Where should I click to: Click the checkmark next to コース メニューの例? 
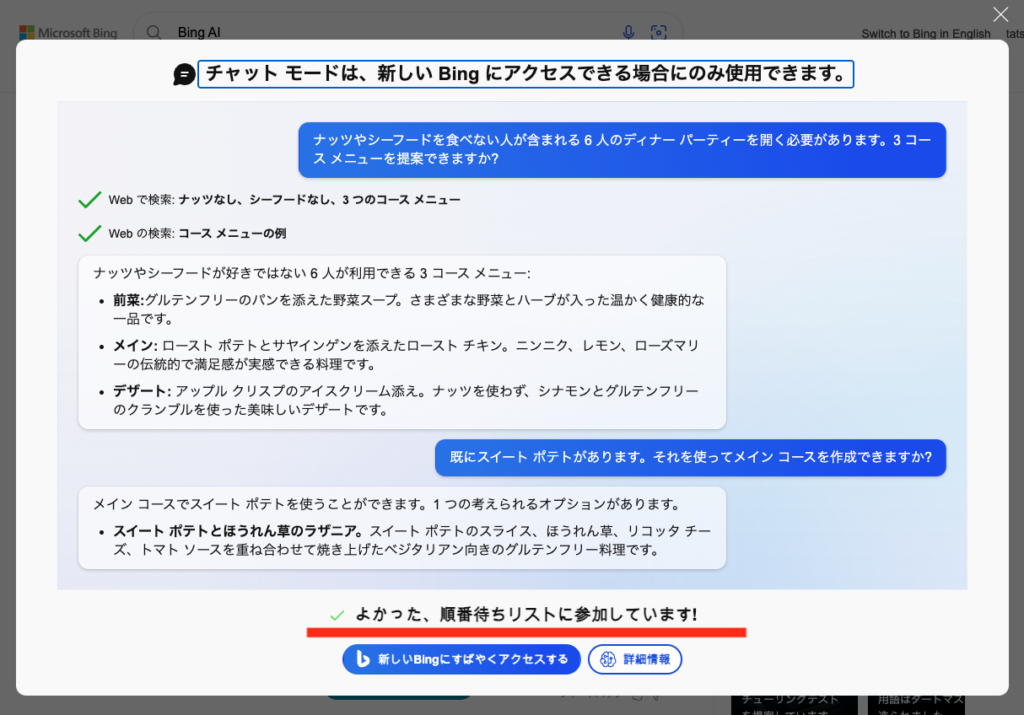pyautogui.click(x=89, y=233)
